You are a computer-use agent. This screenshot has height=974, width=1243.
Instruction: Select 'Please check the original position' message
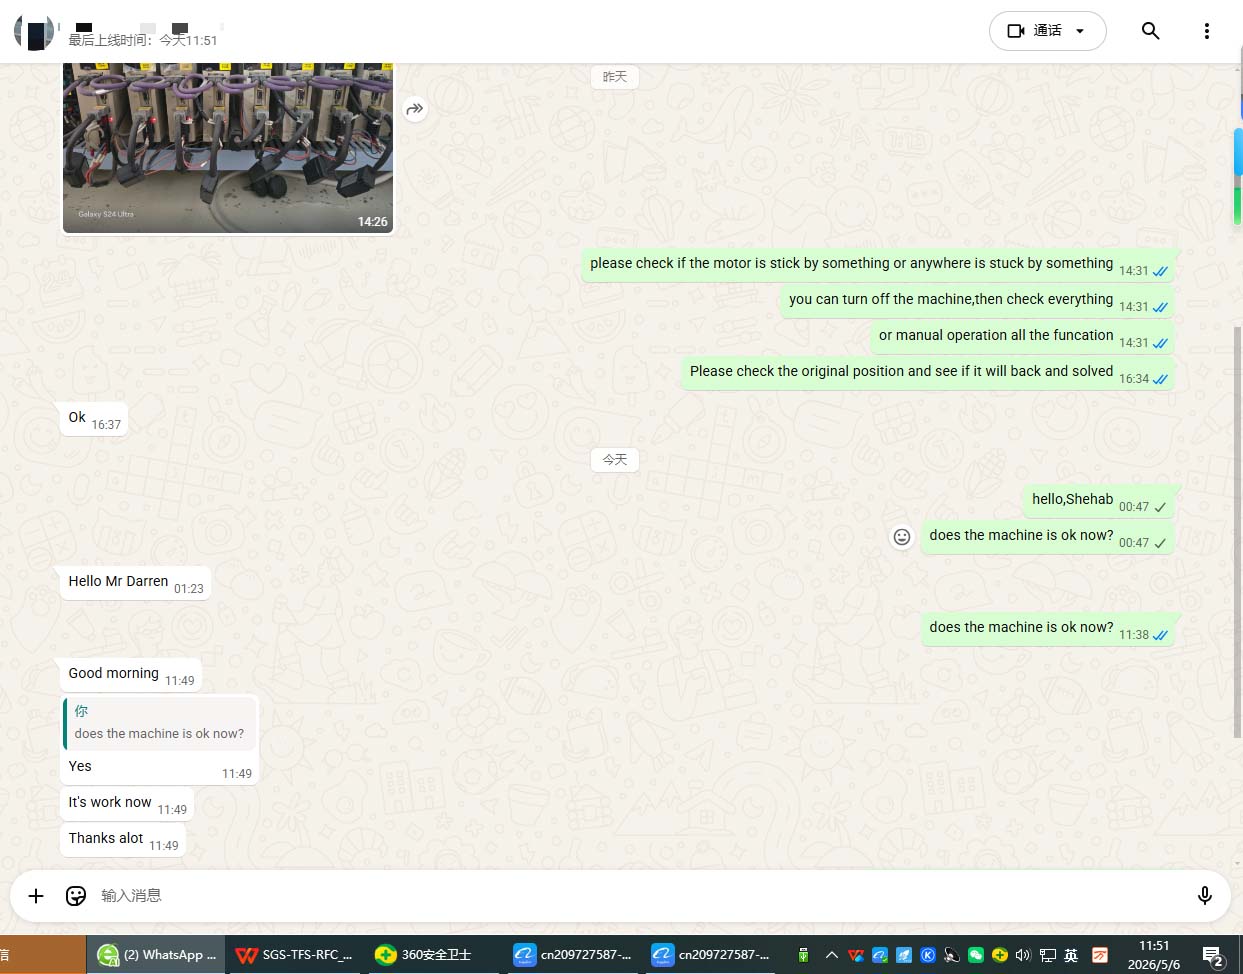(x=927, y=372)
